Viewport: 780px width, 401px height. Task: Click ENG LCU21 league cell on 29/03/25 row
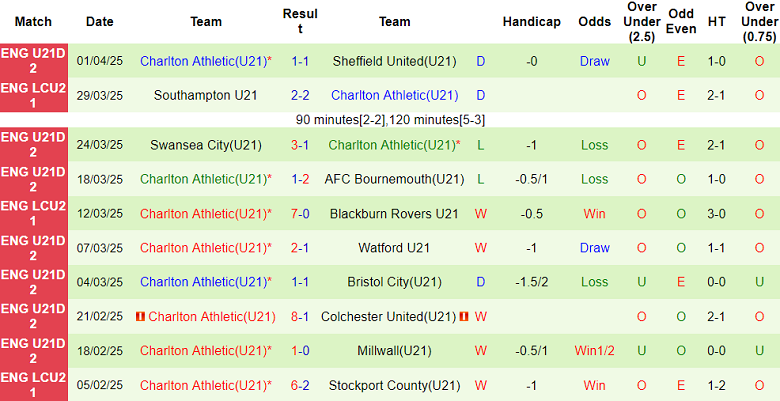(x=34, y=96)
